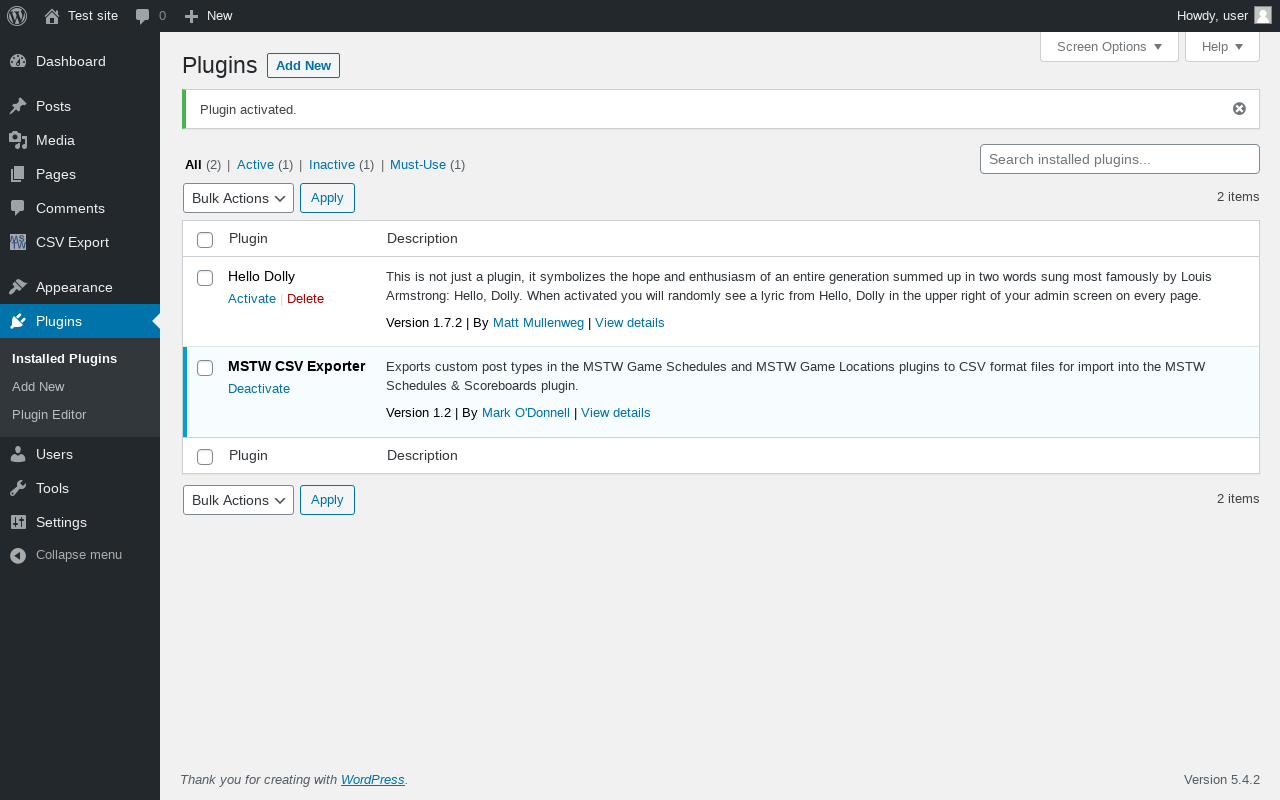Click the CSV Export menu icon

(18, 242)
